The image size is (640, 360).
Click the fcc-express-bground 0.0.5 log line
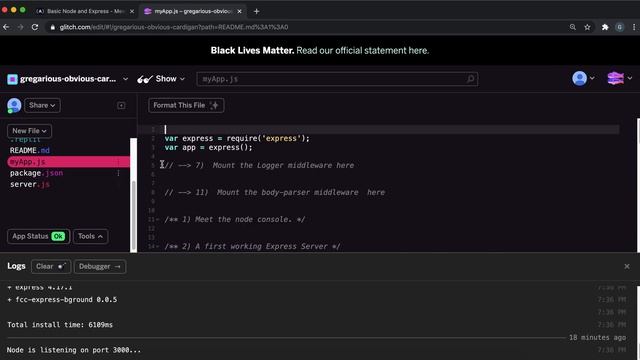62,300
